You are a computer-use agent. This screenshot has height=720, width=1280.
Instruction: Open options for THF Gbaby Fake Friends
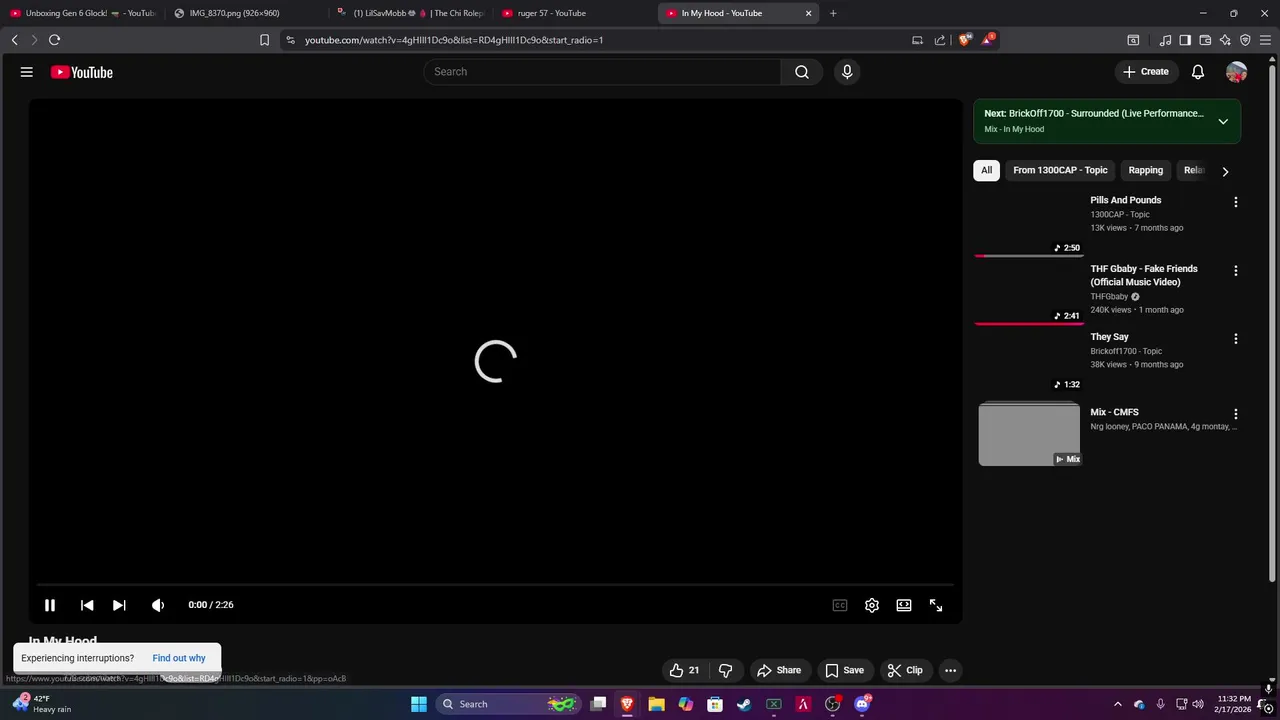[1236, 271]
